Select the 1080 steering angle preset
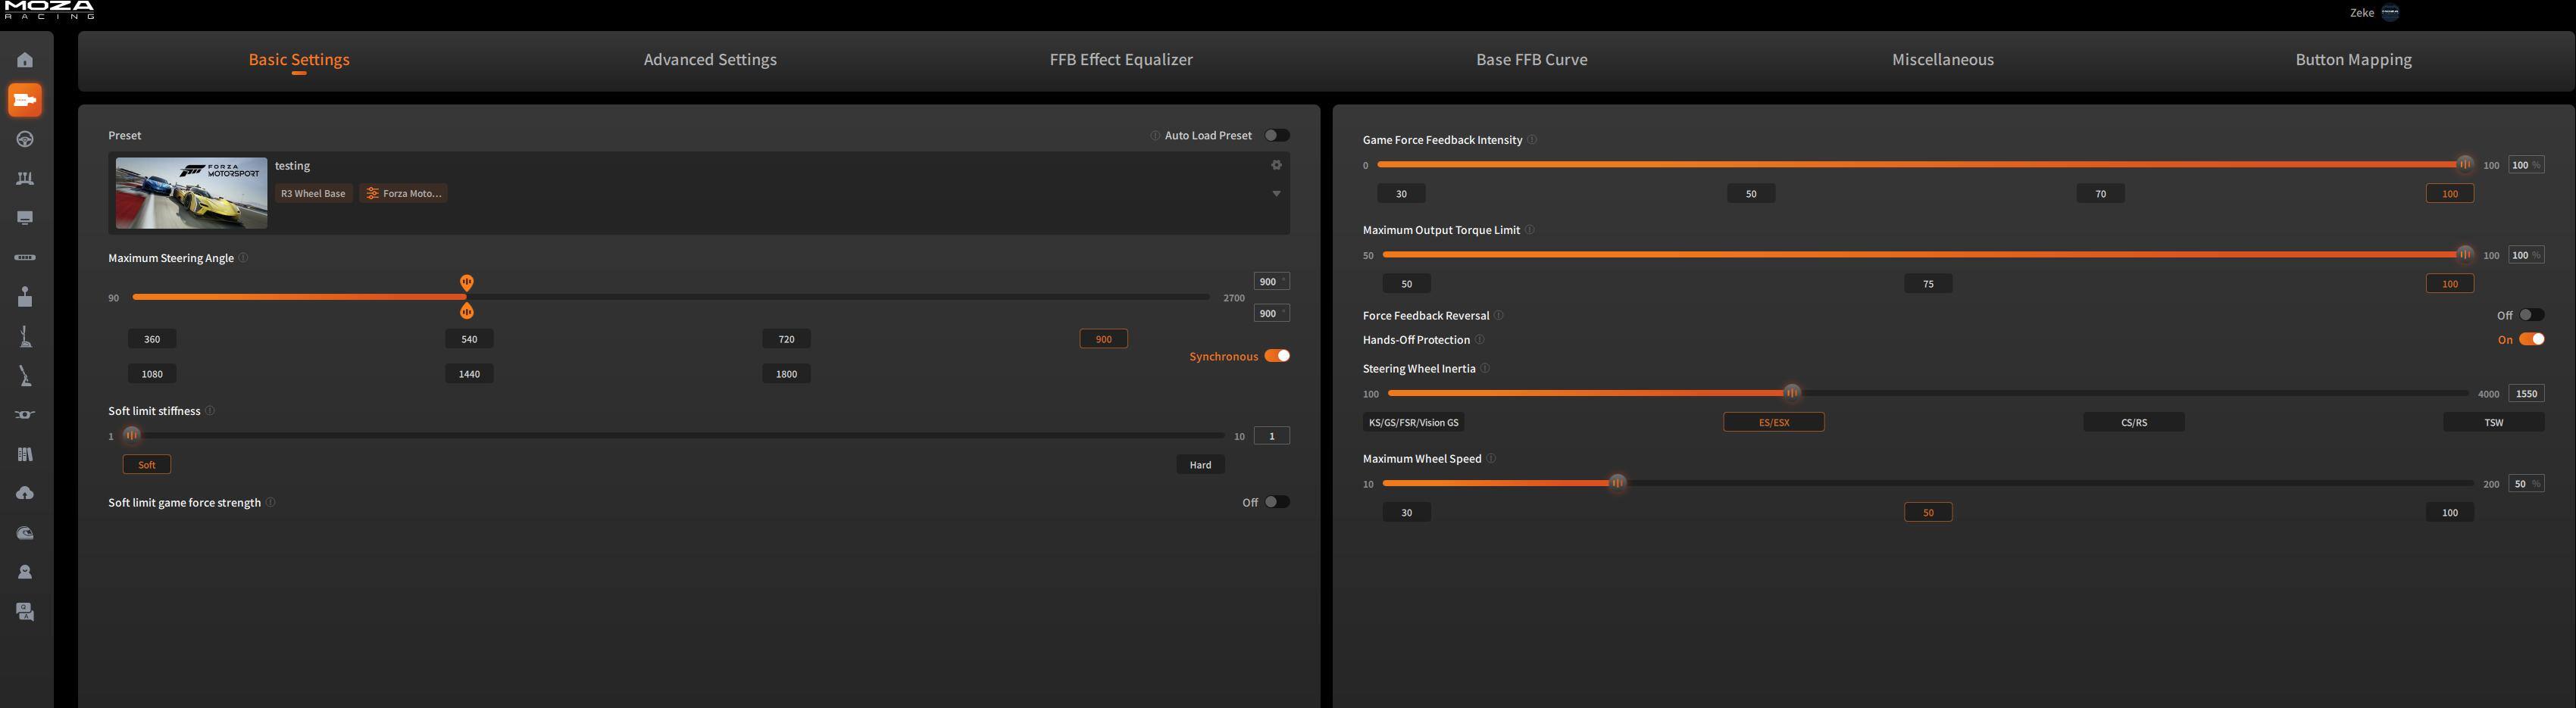 point(152,374)
